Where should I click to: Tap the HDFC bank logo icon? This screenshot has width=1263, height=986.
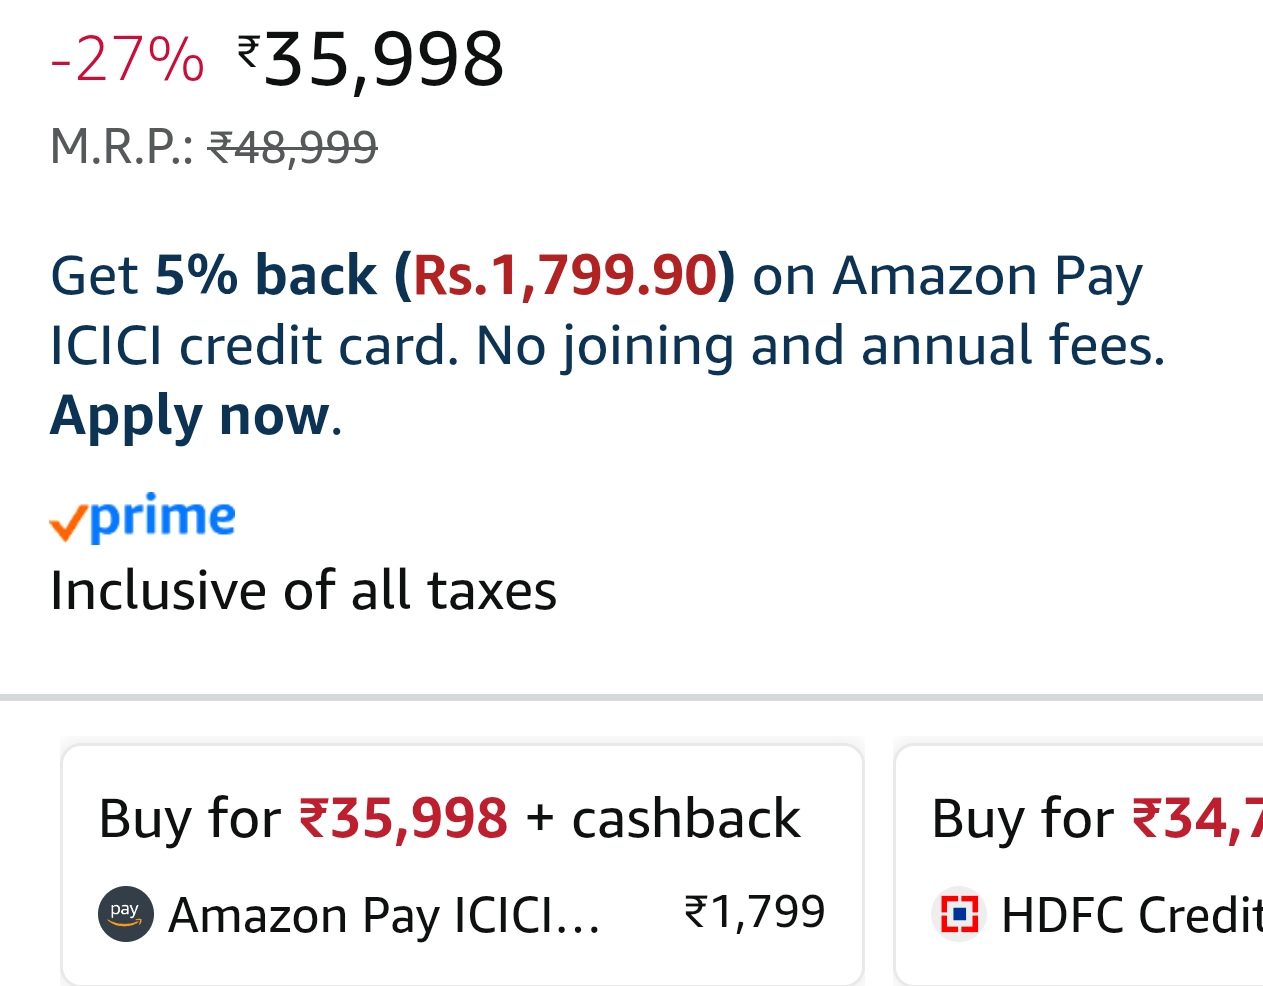point(959,914)
